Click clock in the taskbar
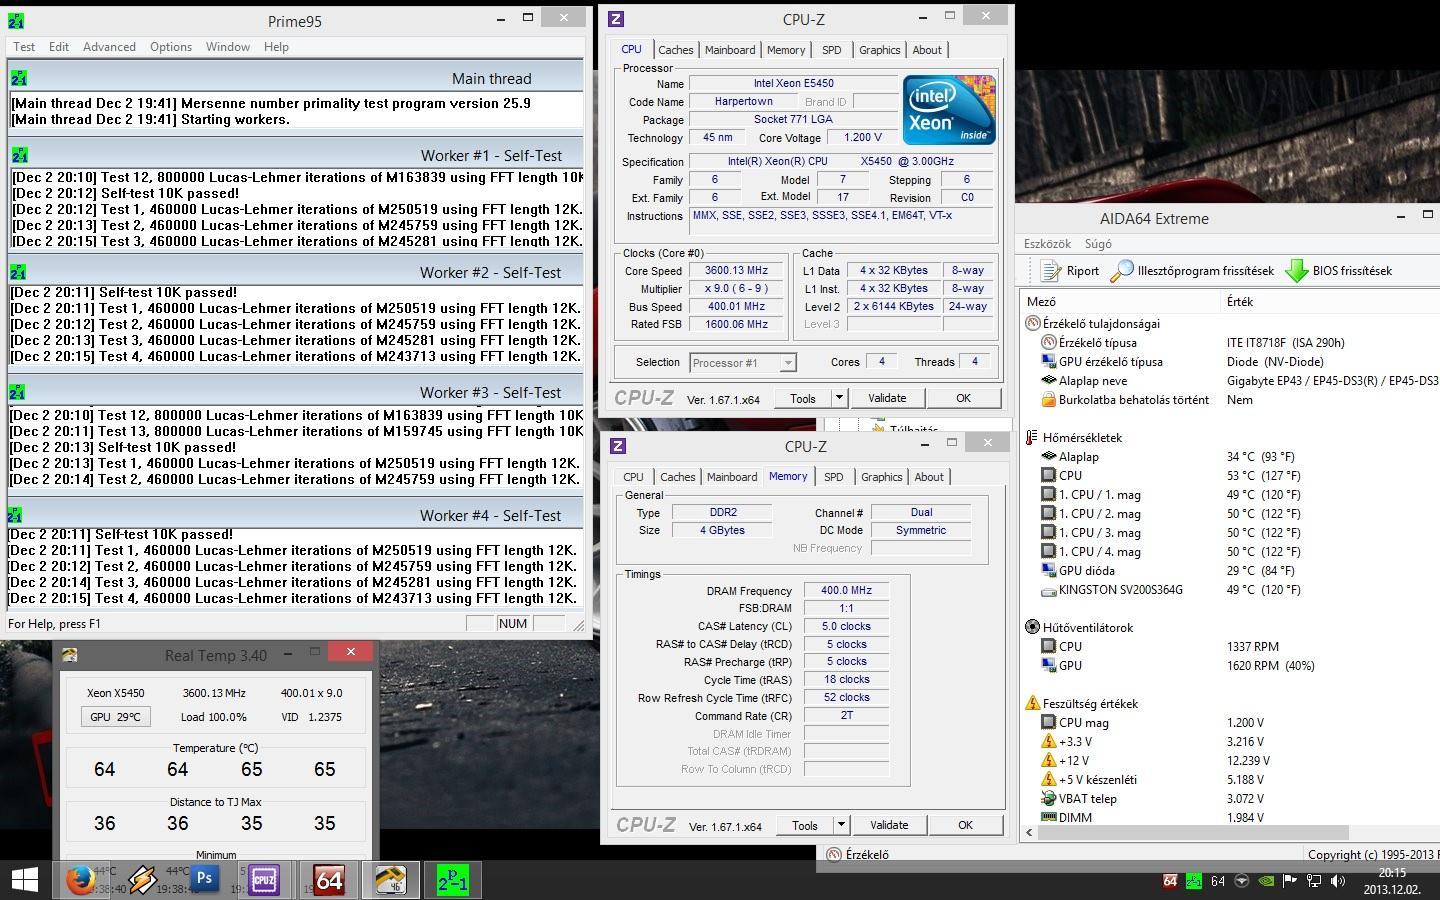 pos(1392,880)
